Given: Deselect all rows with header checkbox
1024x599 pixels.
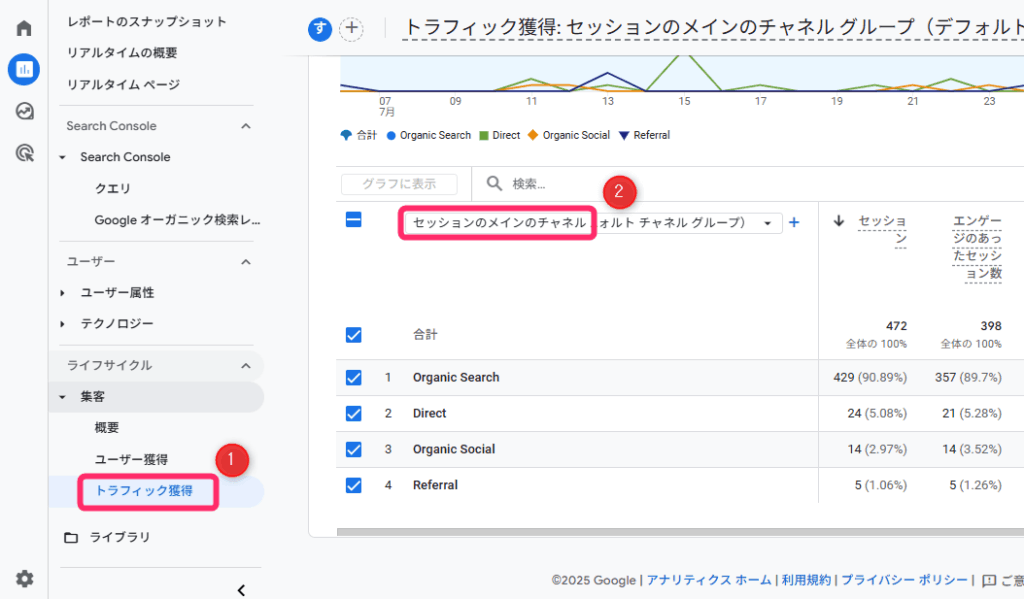Looking at the screenshot, I should 353,219.
